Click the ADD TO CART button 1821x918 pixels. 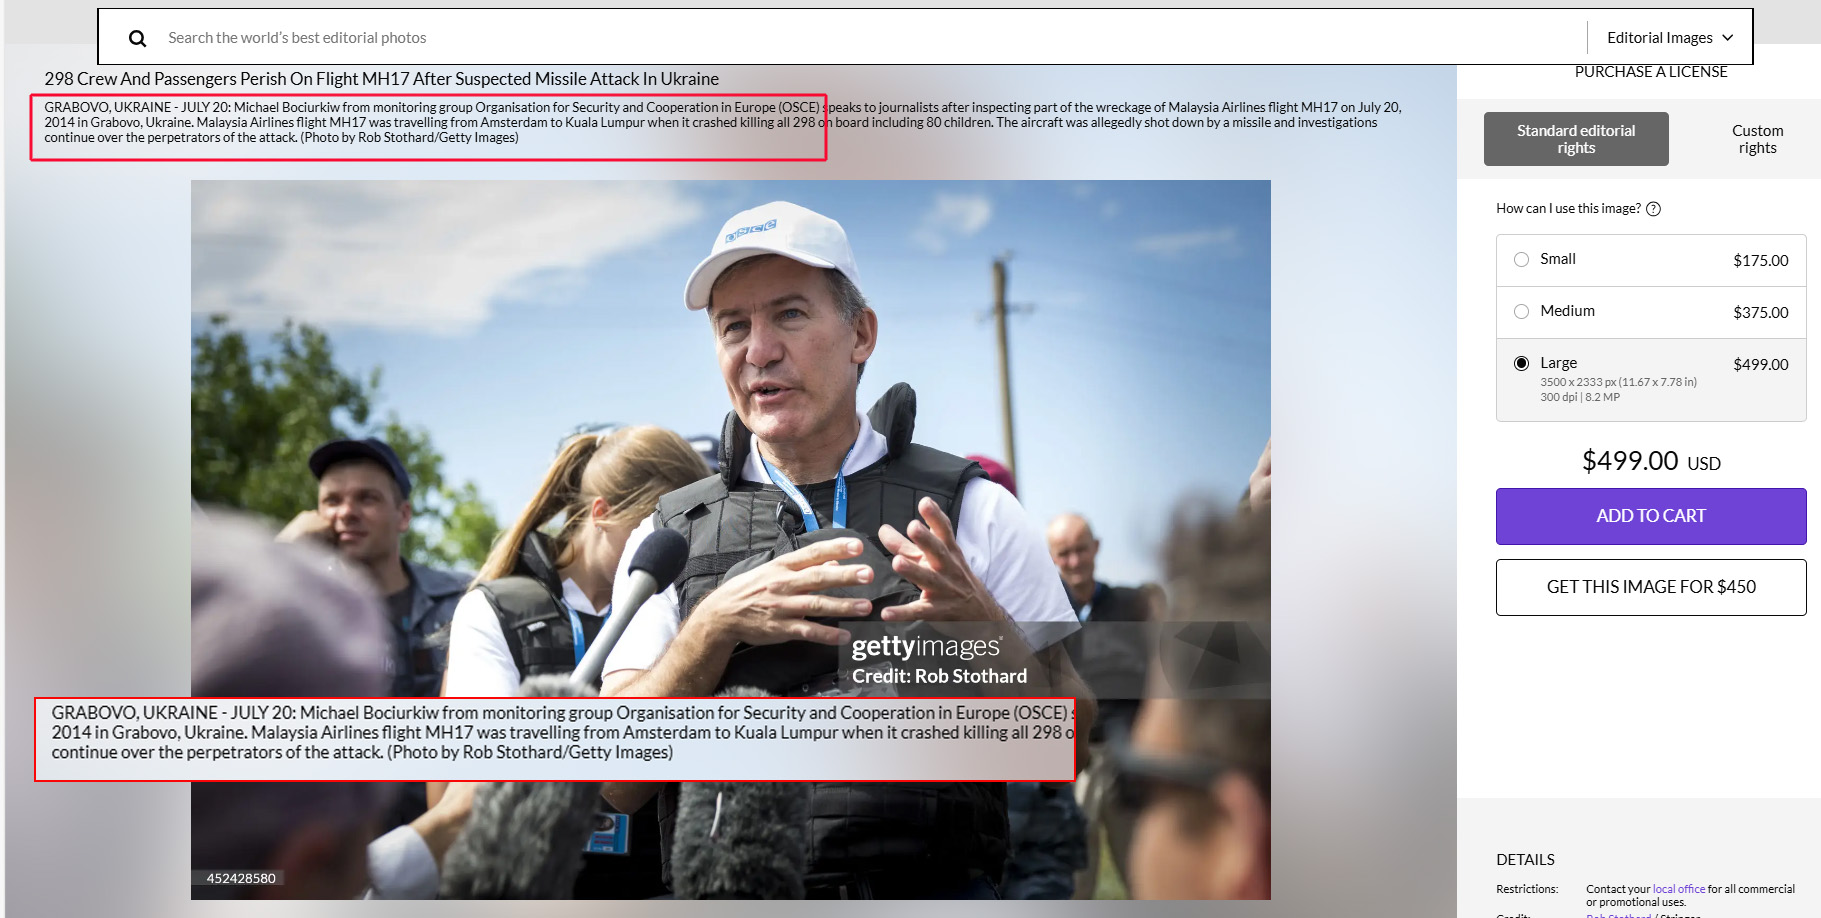pyautogui.click(x=1651, y=516)
